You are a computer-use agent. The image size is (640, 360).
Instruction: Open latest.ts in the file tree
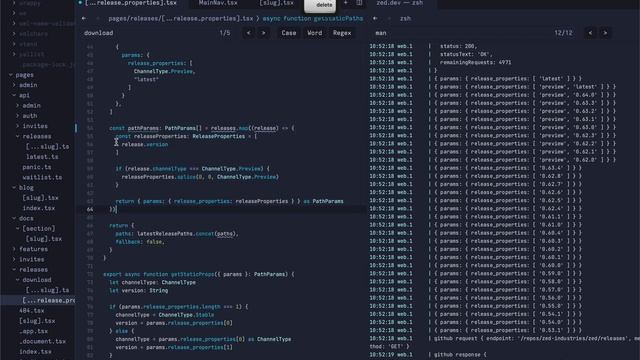pyautogui.click(x=42, y=157)
